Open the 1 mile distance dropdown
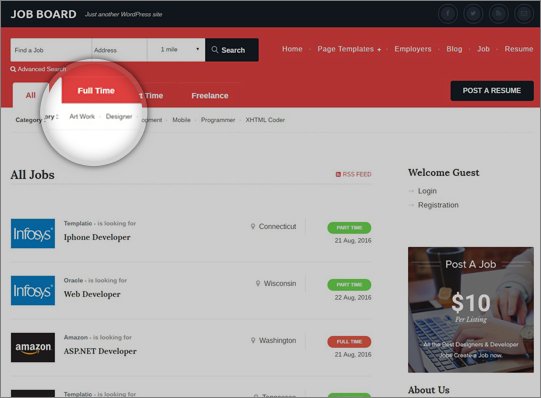541x398 pixels. [x=177, y=50]
